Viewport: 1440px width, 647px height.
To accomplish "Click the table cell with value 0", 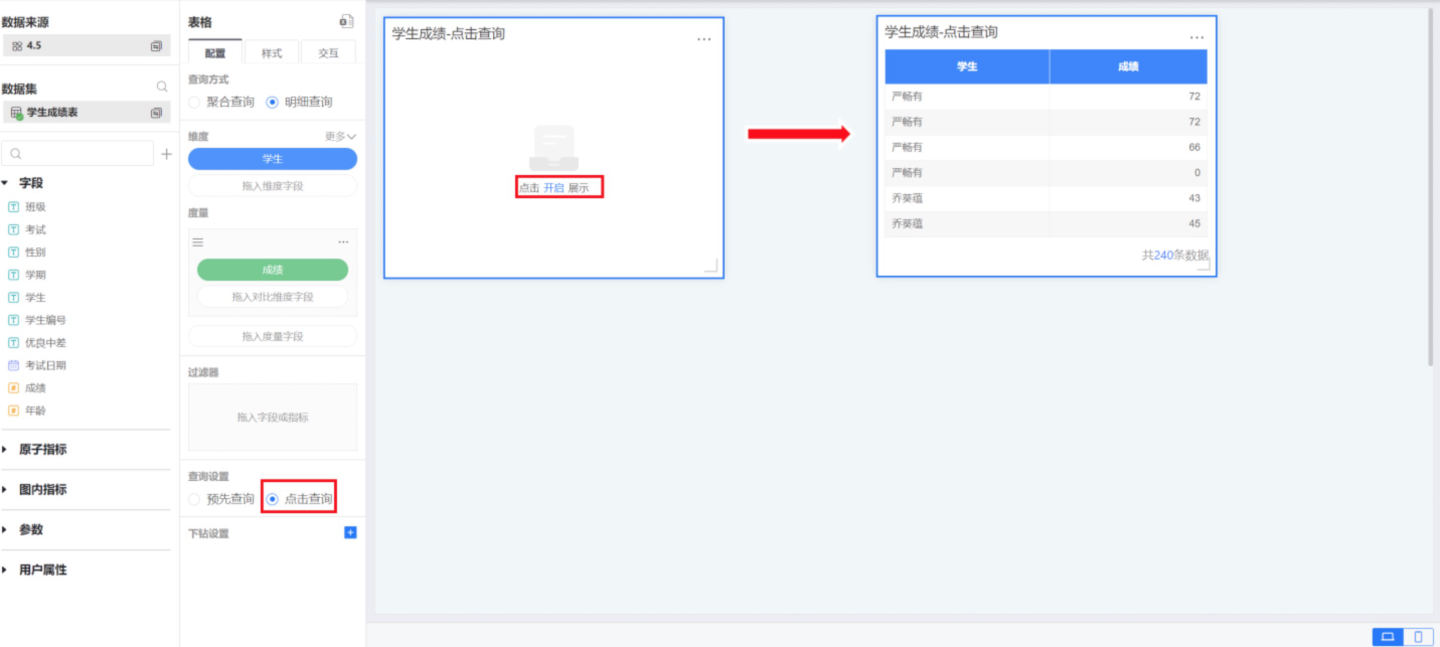I will [x=1128, y=173].
